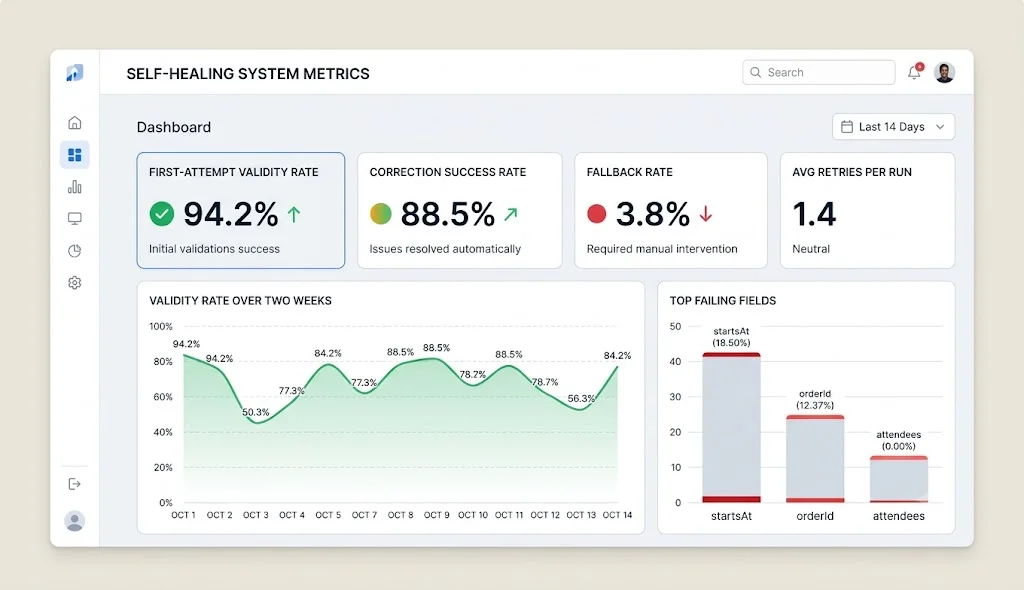Click the red down arrow beside 3.8%
The image size is (1024, 590).
point(706,214)
